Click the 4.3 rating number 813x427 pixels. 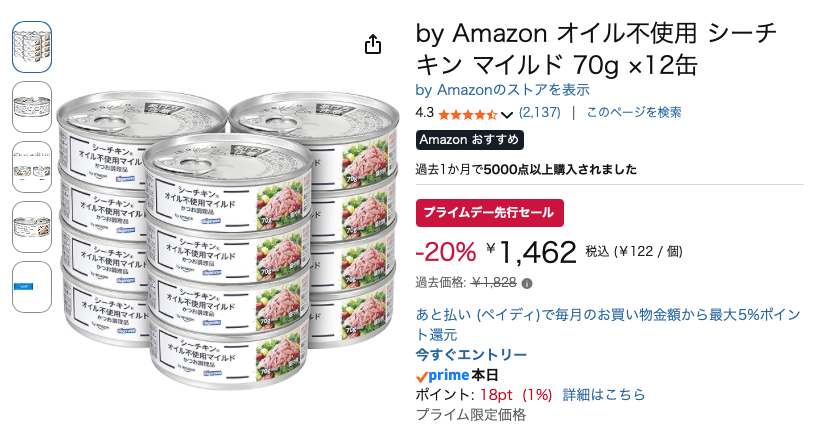pyautogui.click(x=424, y=112)
